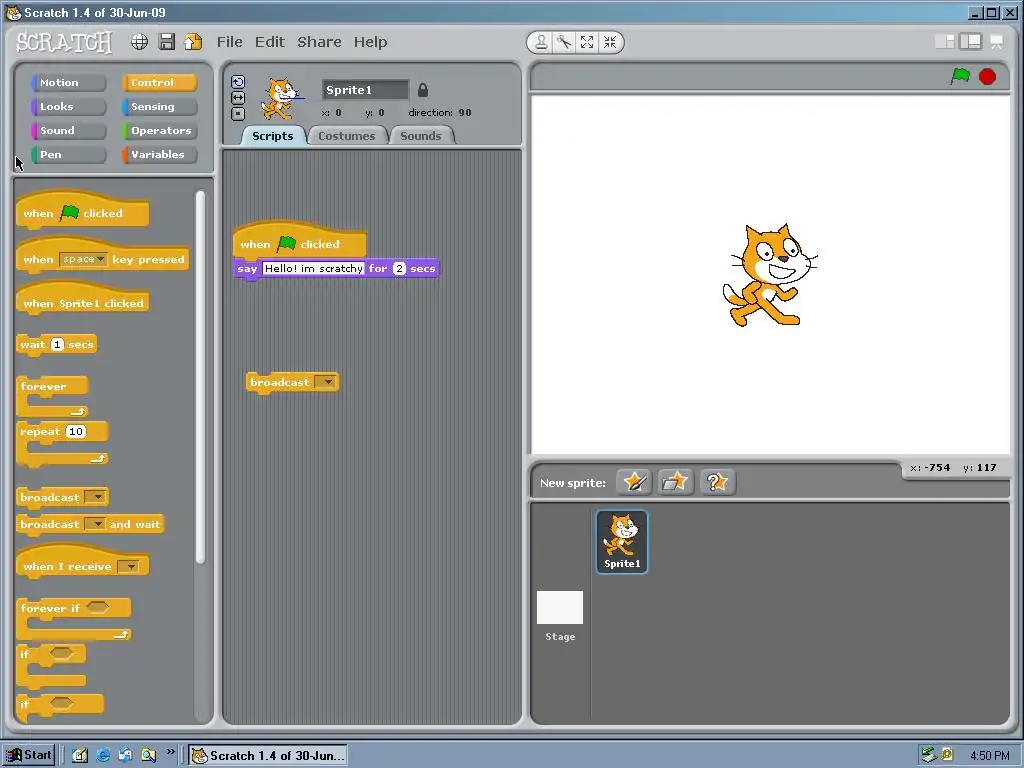This screenshot has width=1024, height=768.
Task: Click the wait block seconds value
Action: 57,344
